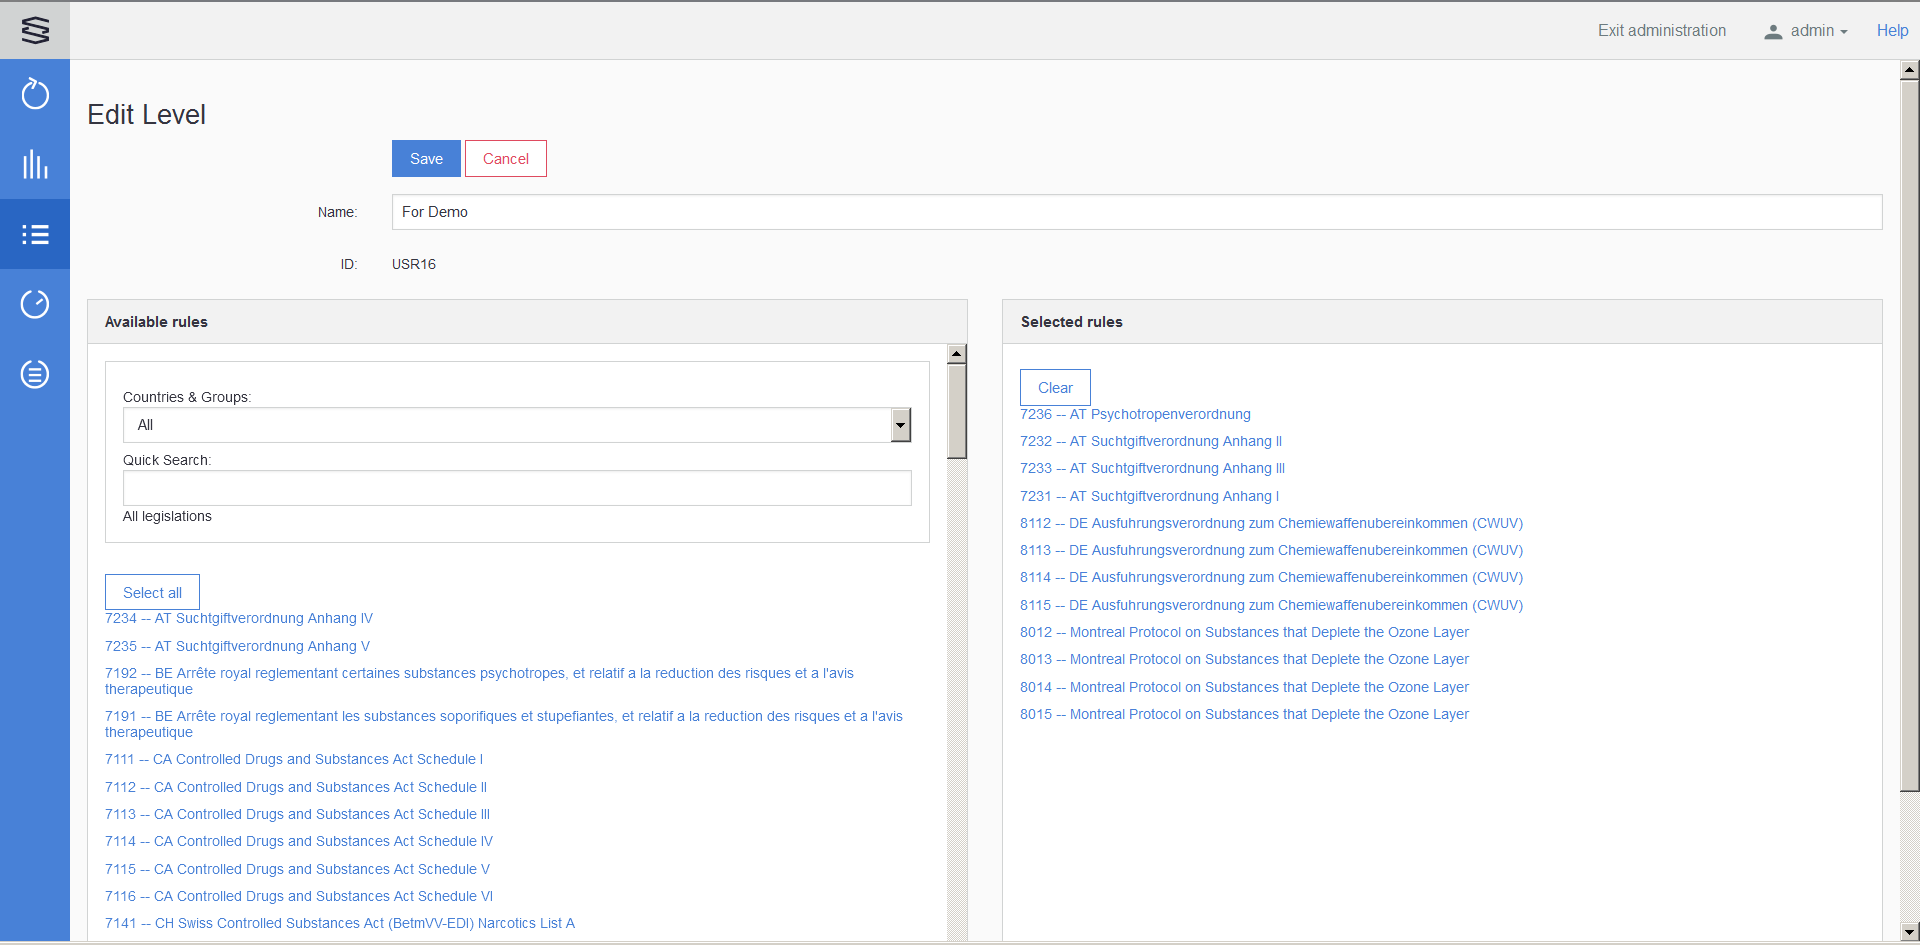Remove selected rule 7236 AT Psychotropenverordnung

tap(1135, 414)
